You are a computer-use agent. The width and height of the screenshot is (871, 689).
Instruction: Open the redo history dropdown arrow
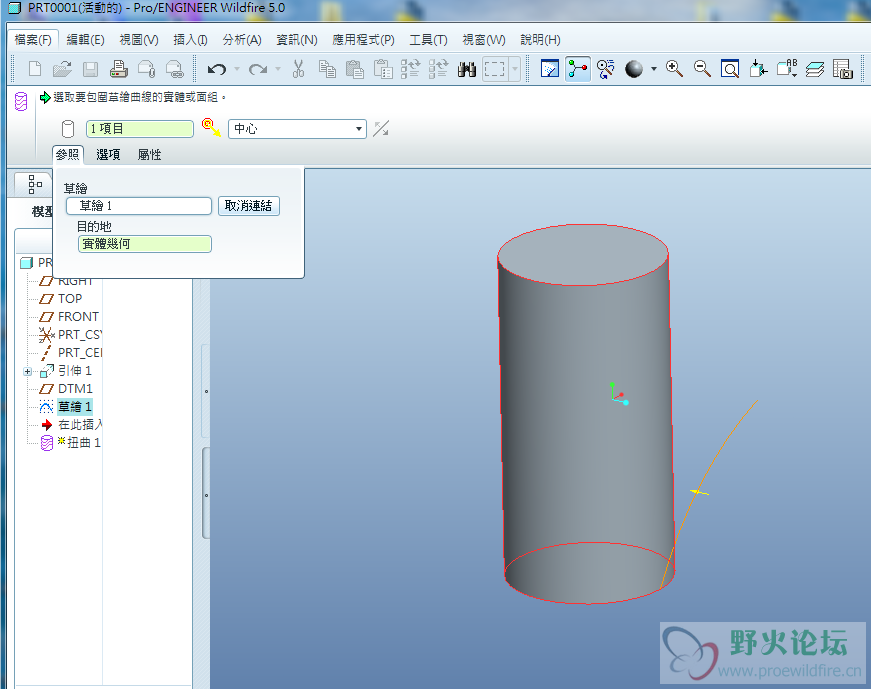(x=278, y=69)
